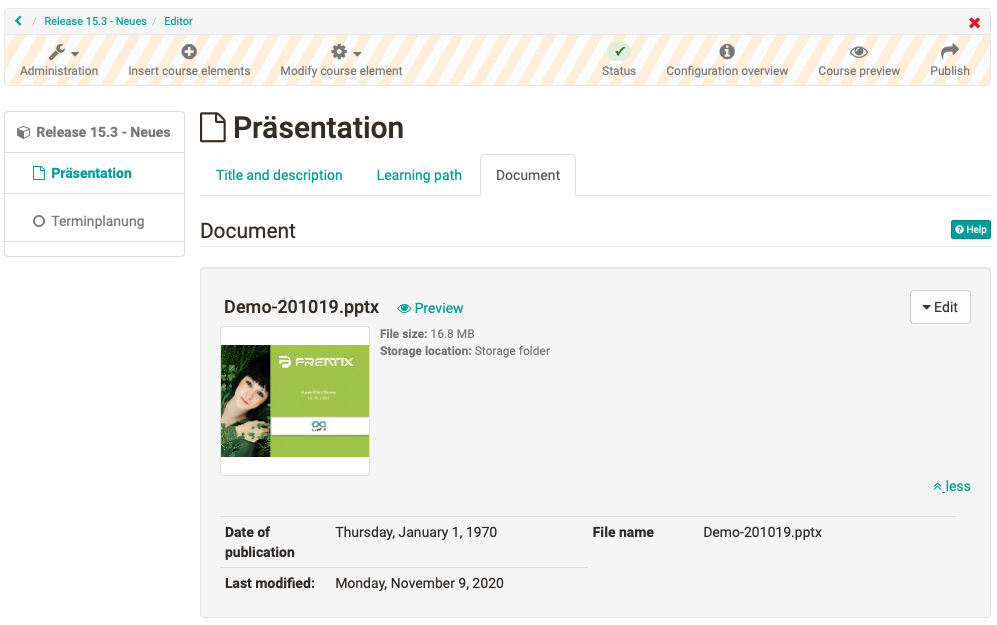997x625 pixels.
Task: Switch to Learning path tab
Action: 419,175
